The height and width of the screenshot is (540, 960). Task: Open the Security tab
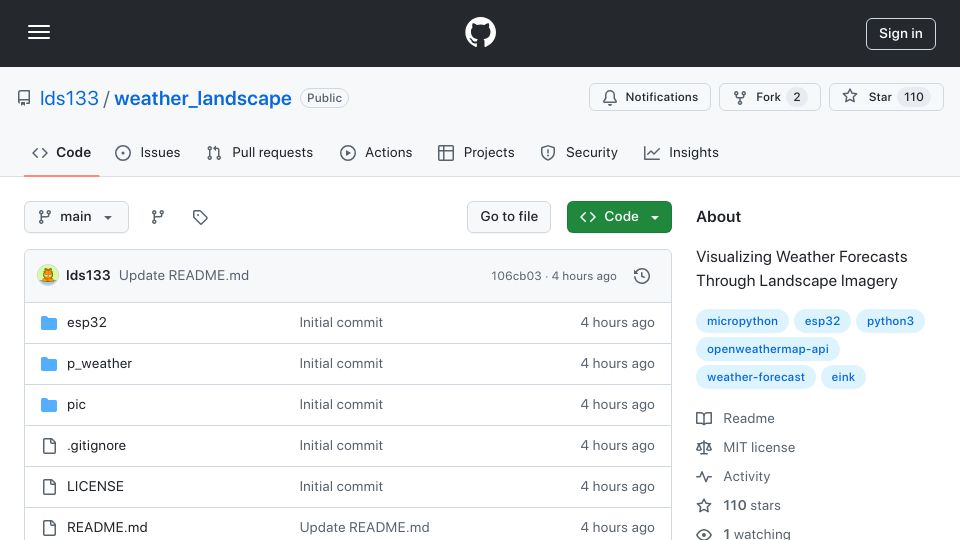point(579,152)
